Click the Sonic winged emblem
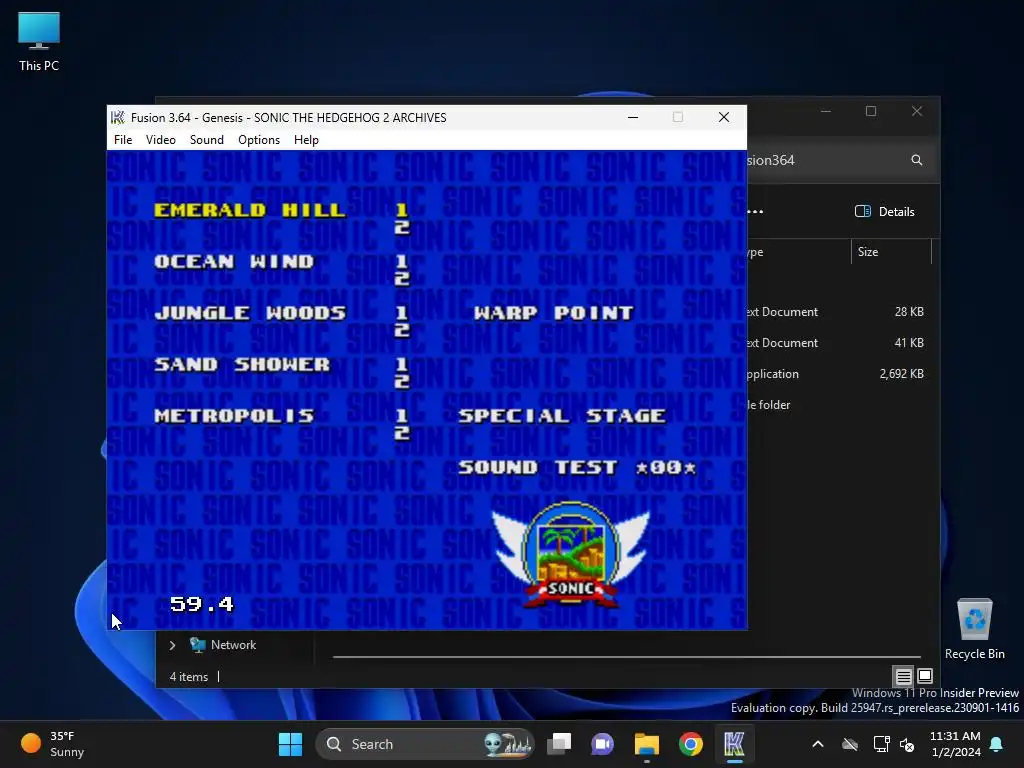The image size is (1024, 768). coord(571,554)
